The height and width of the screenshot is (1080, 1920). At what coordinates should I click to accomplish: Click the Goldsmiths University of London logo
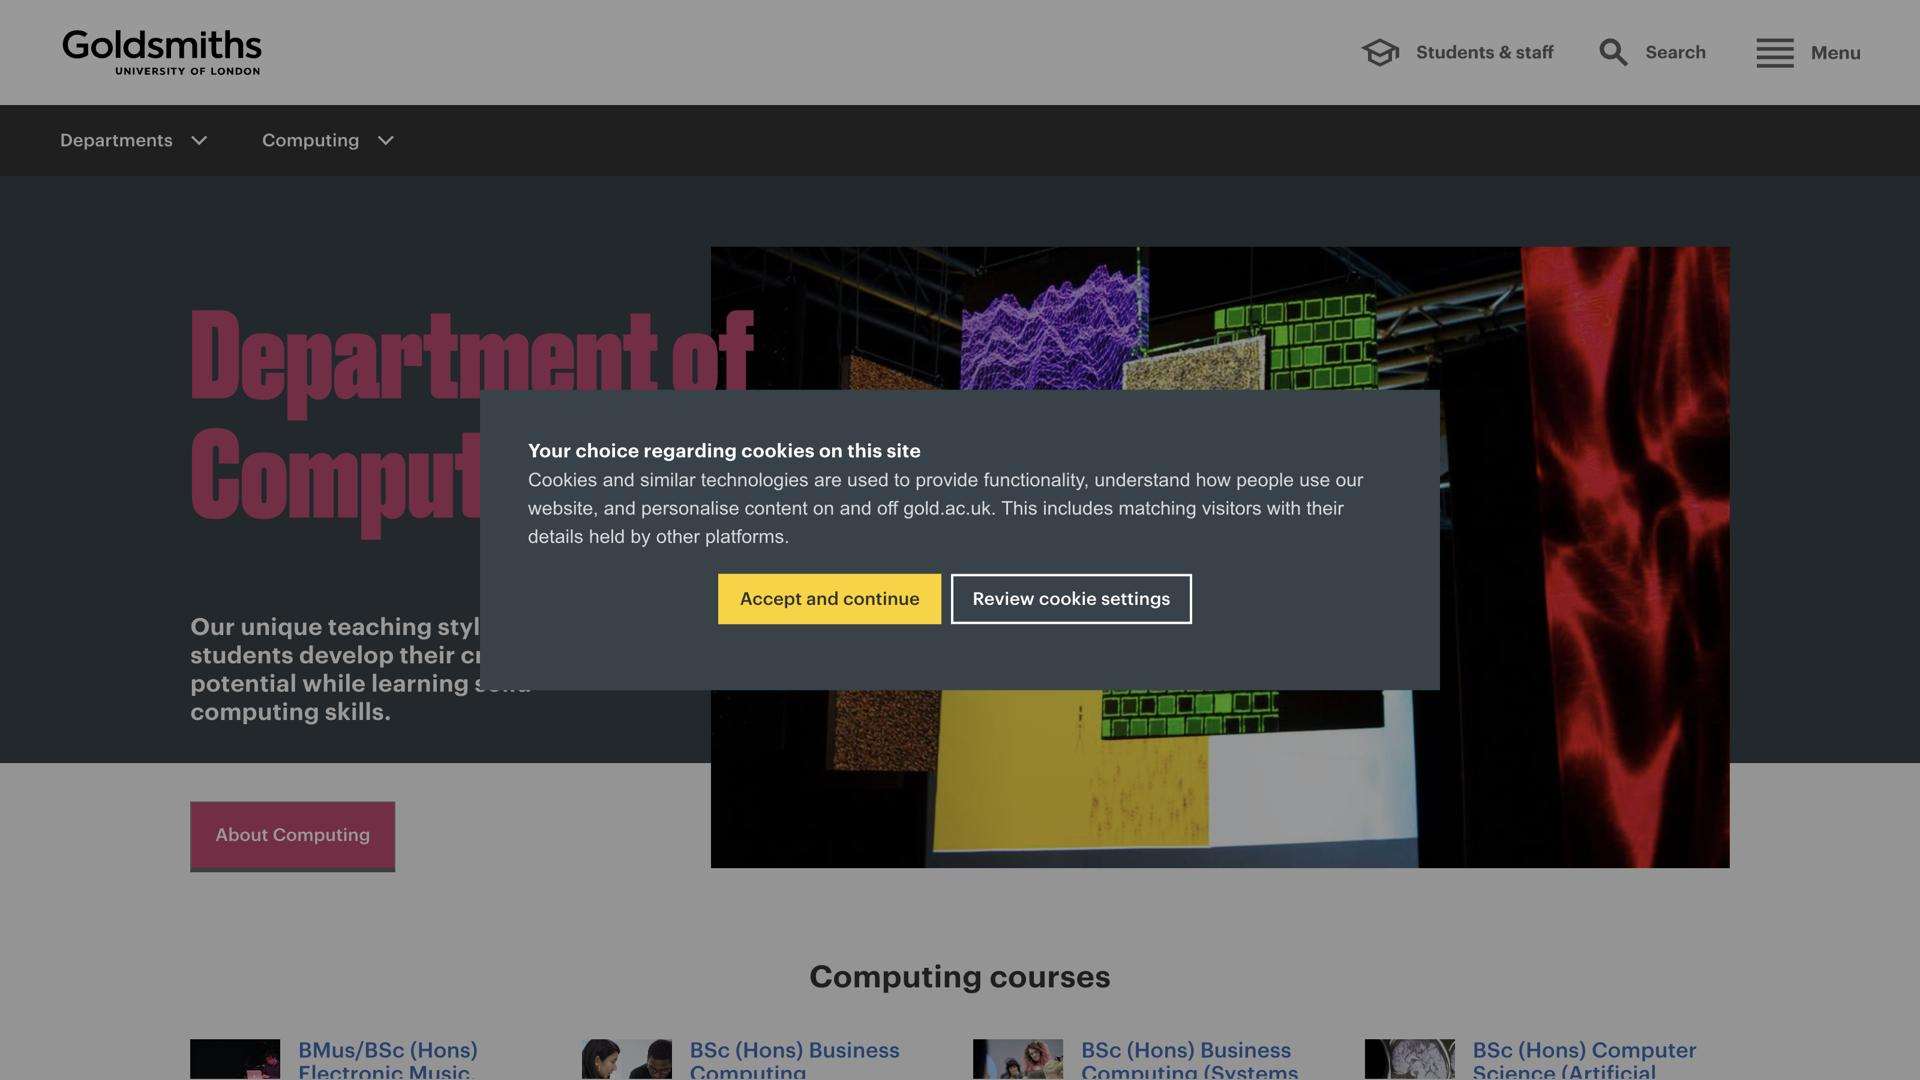click(161, 52)
